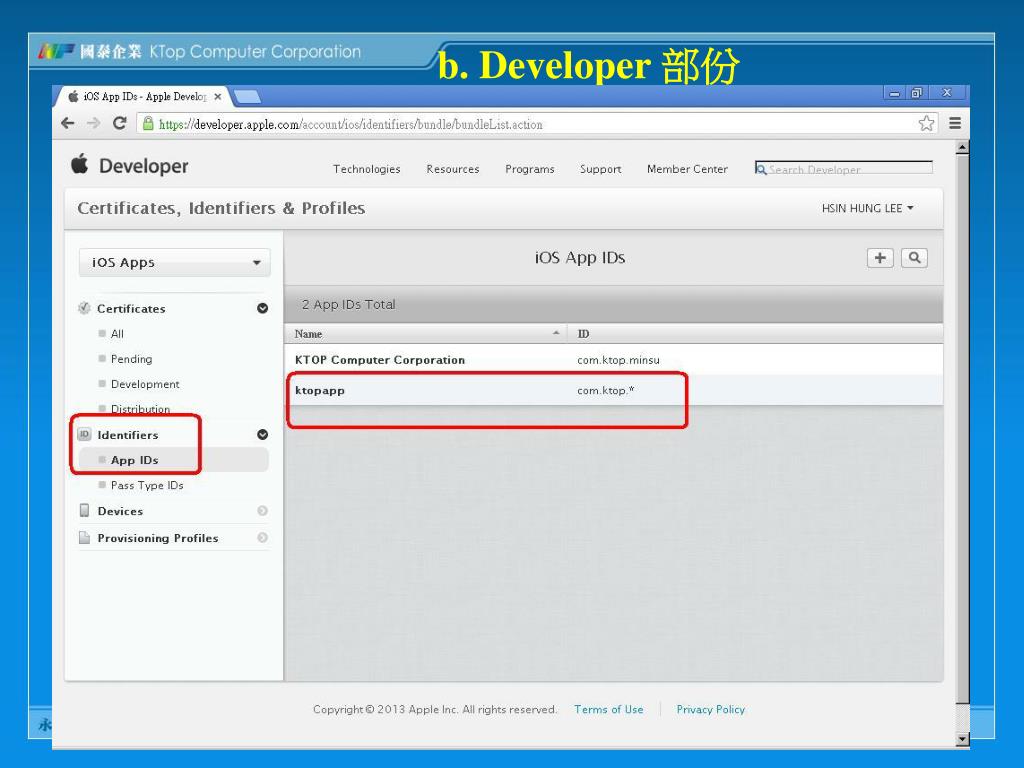
Task: Open a new browser tab
Action: point(247,97)
